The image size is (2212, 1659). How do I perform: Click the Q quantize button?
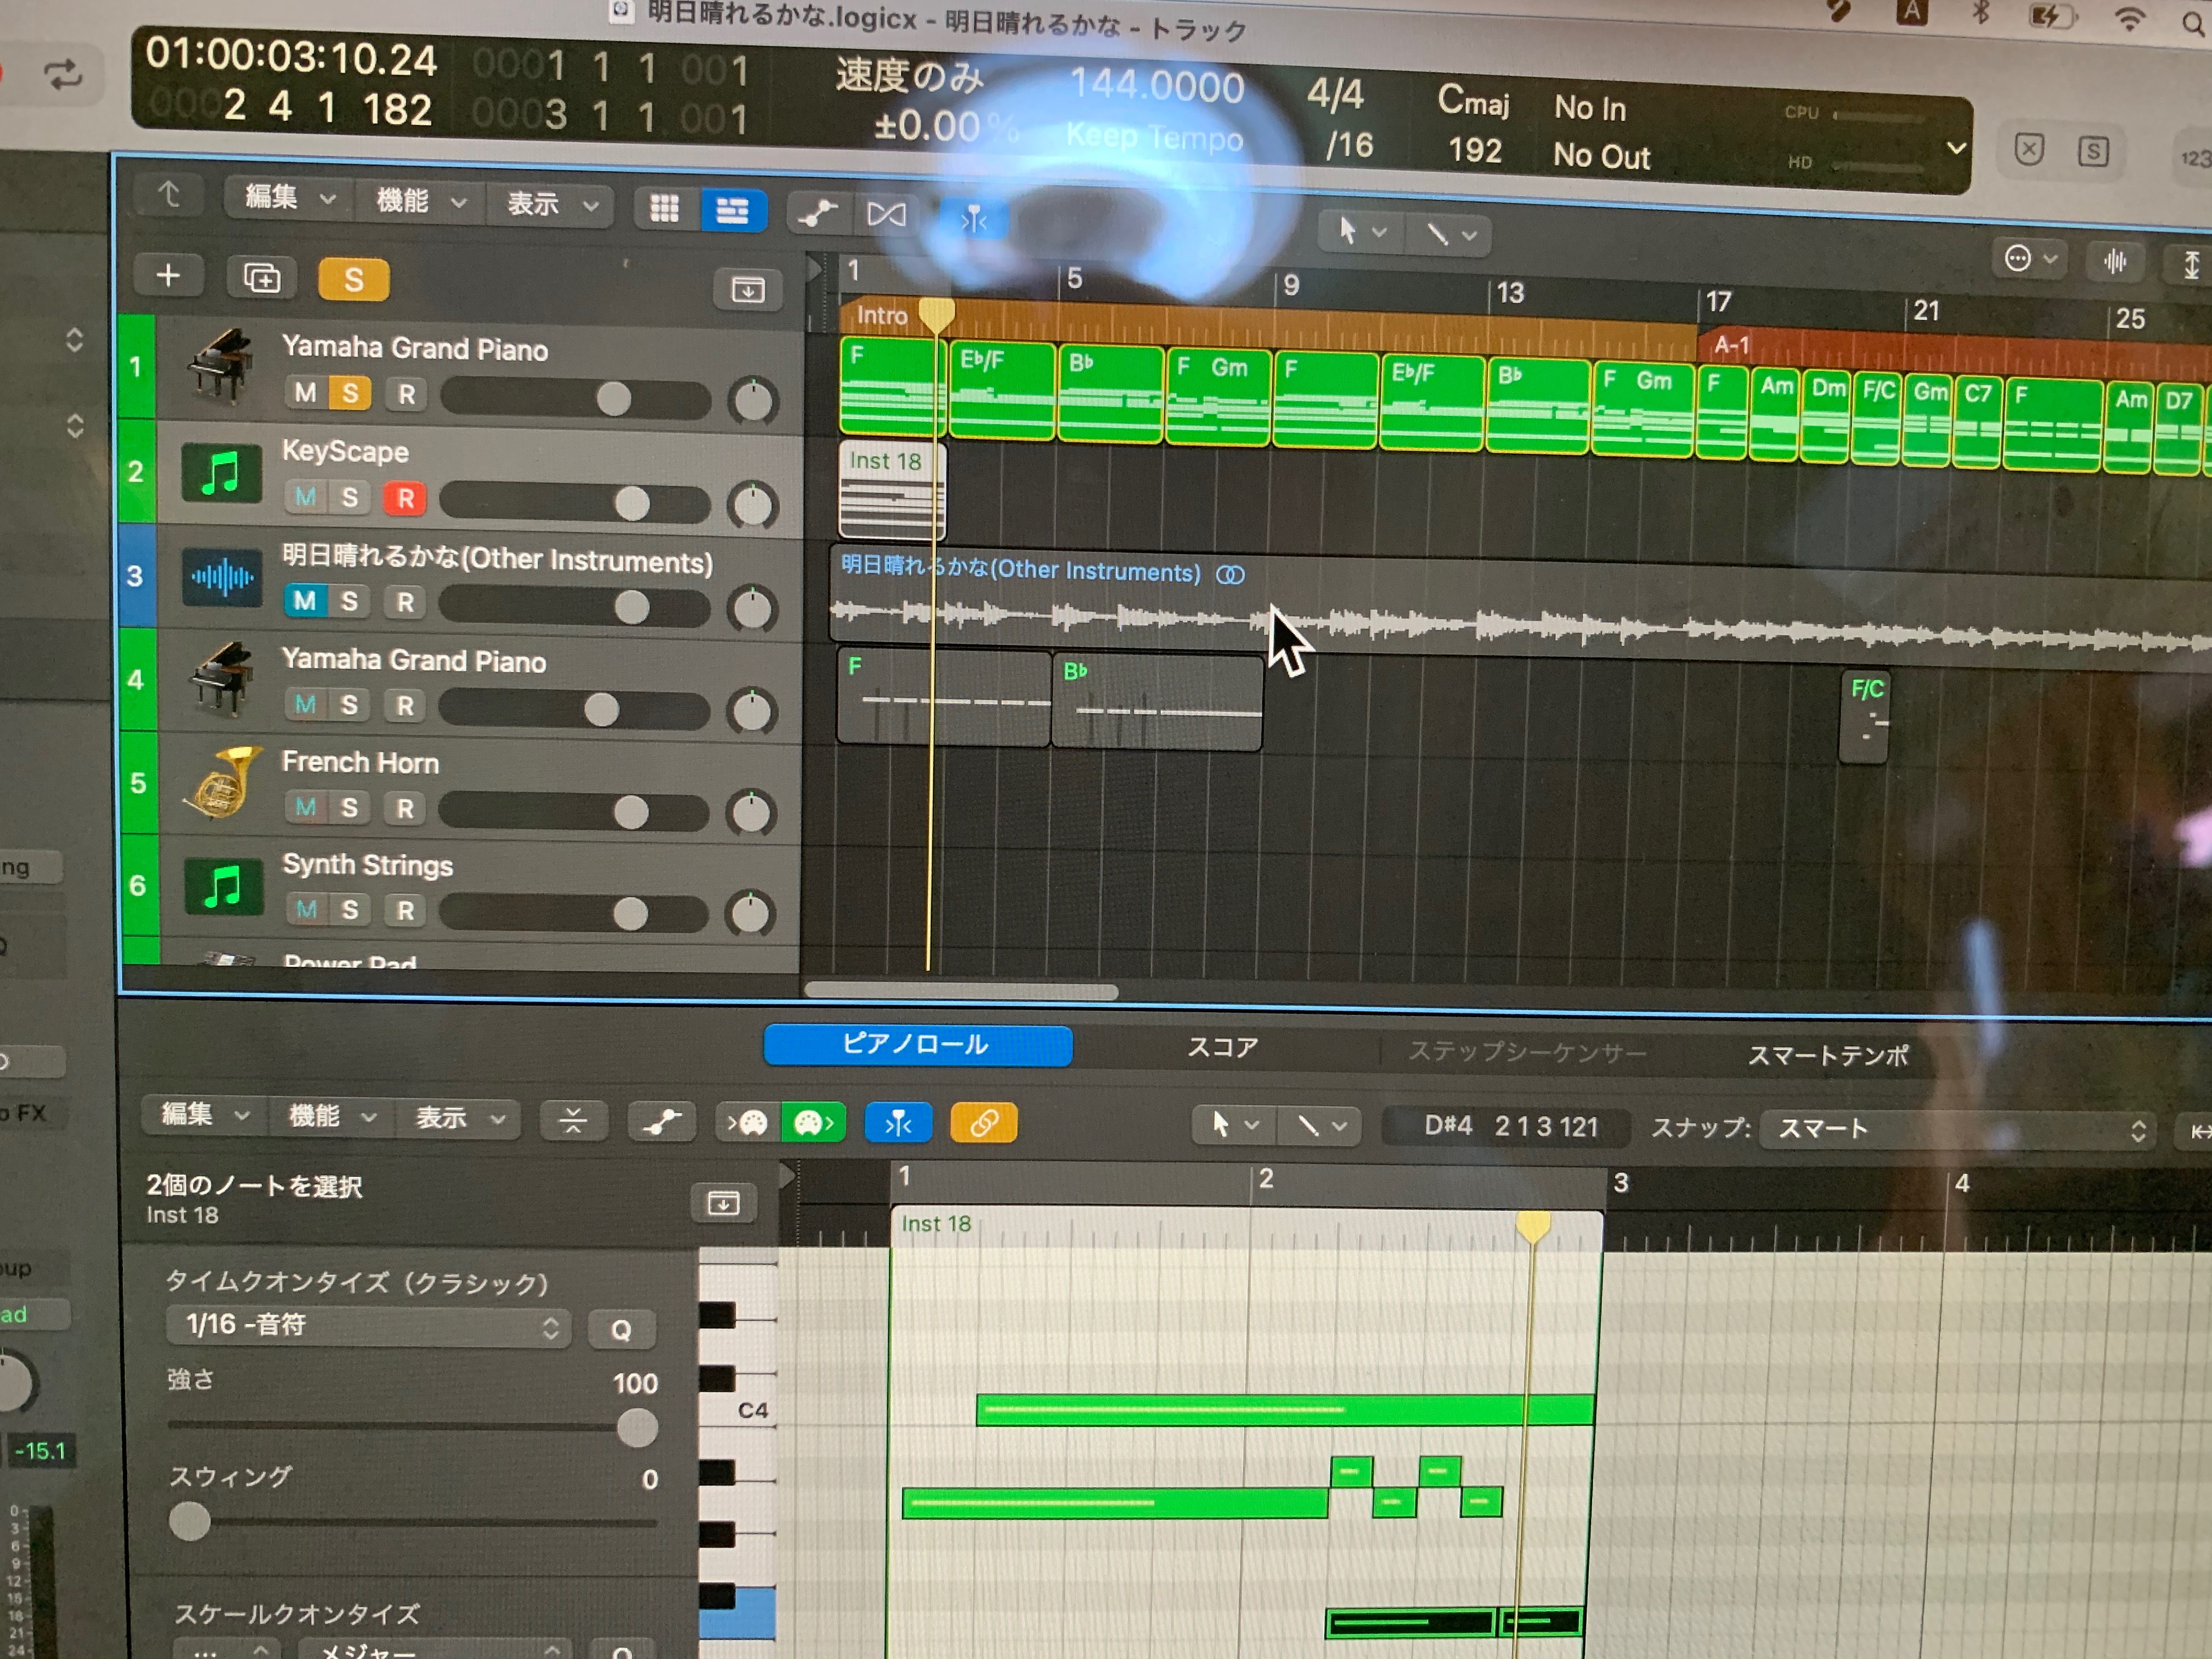coord(621,1329)
